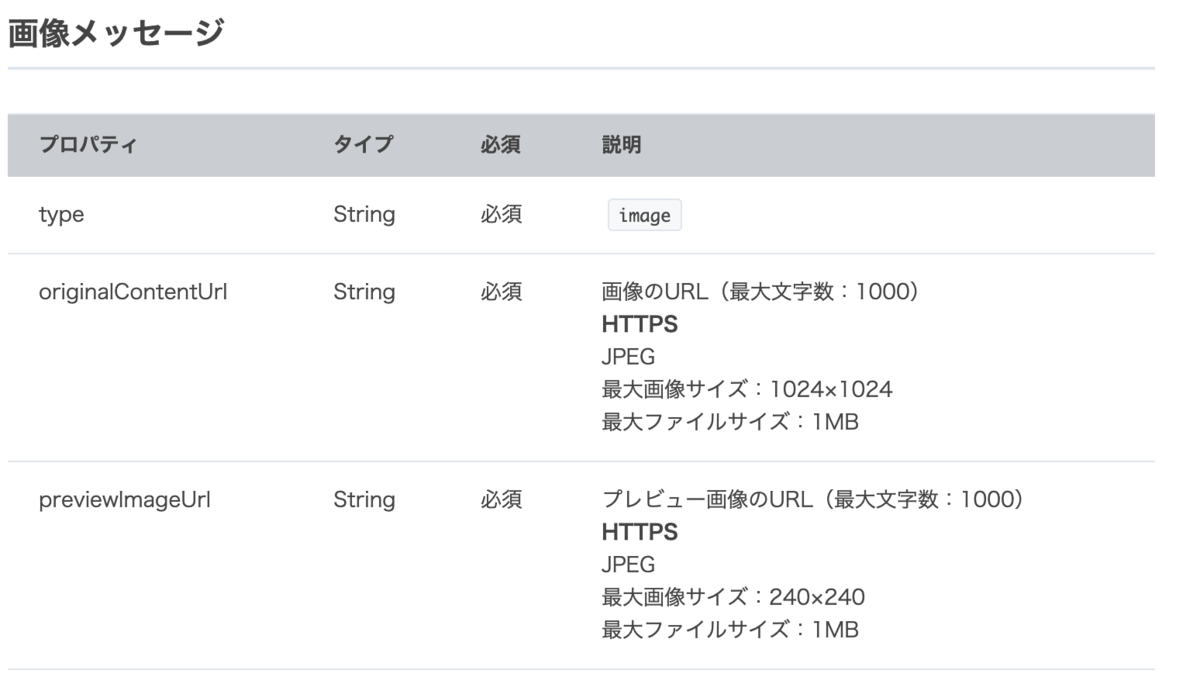Click String in the previewImageUrl row
The width and height of the screenshot is (1200, 684).
click(x=364, y=499)
